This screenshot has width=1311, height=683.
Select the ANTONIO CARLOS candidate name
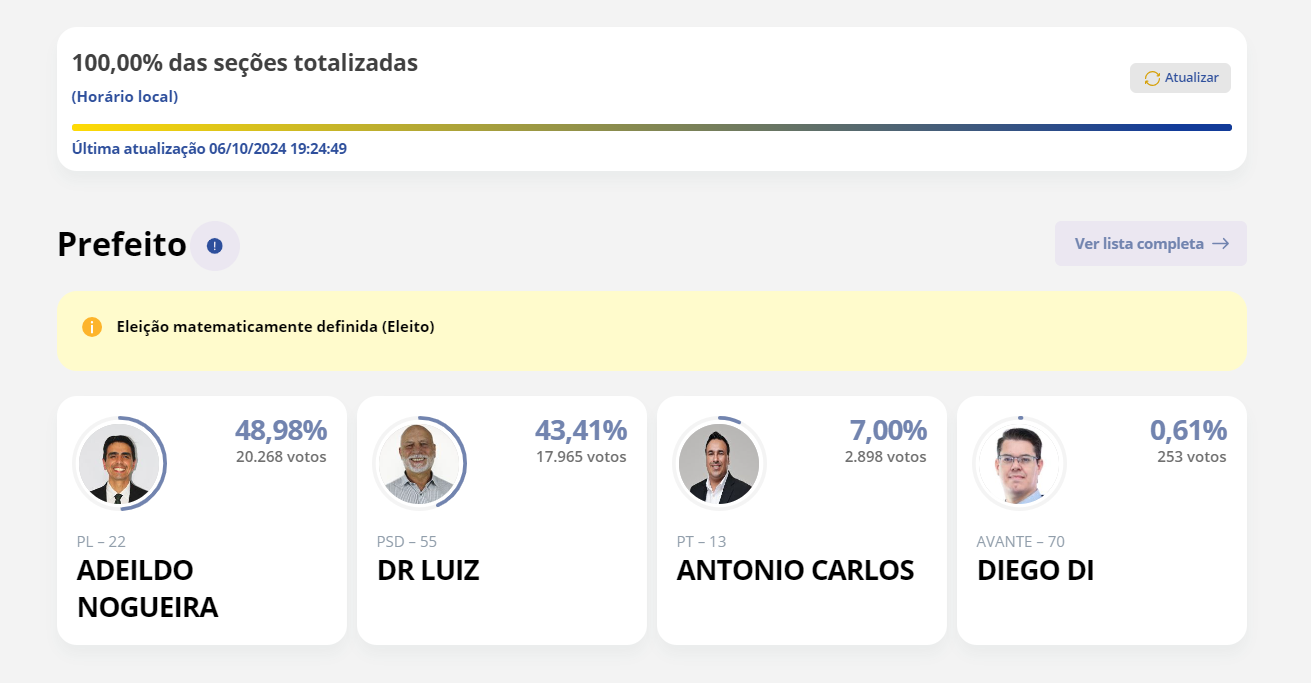tap(795, 570)
